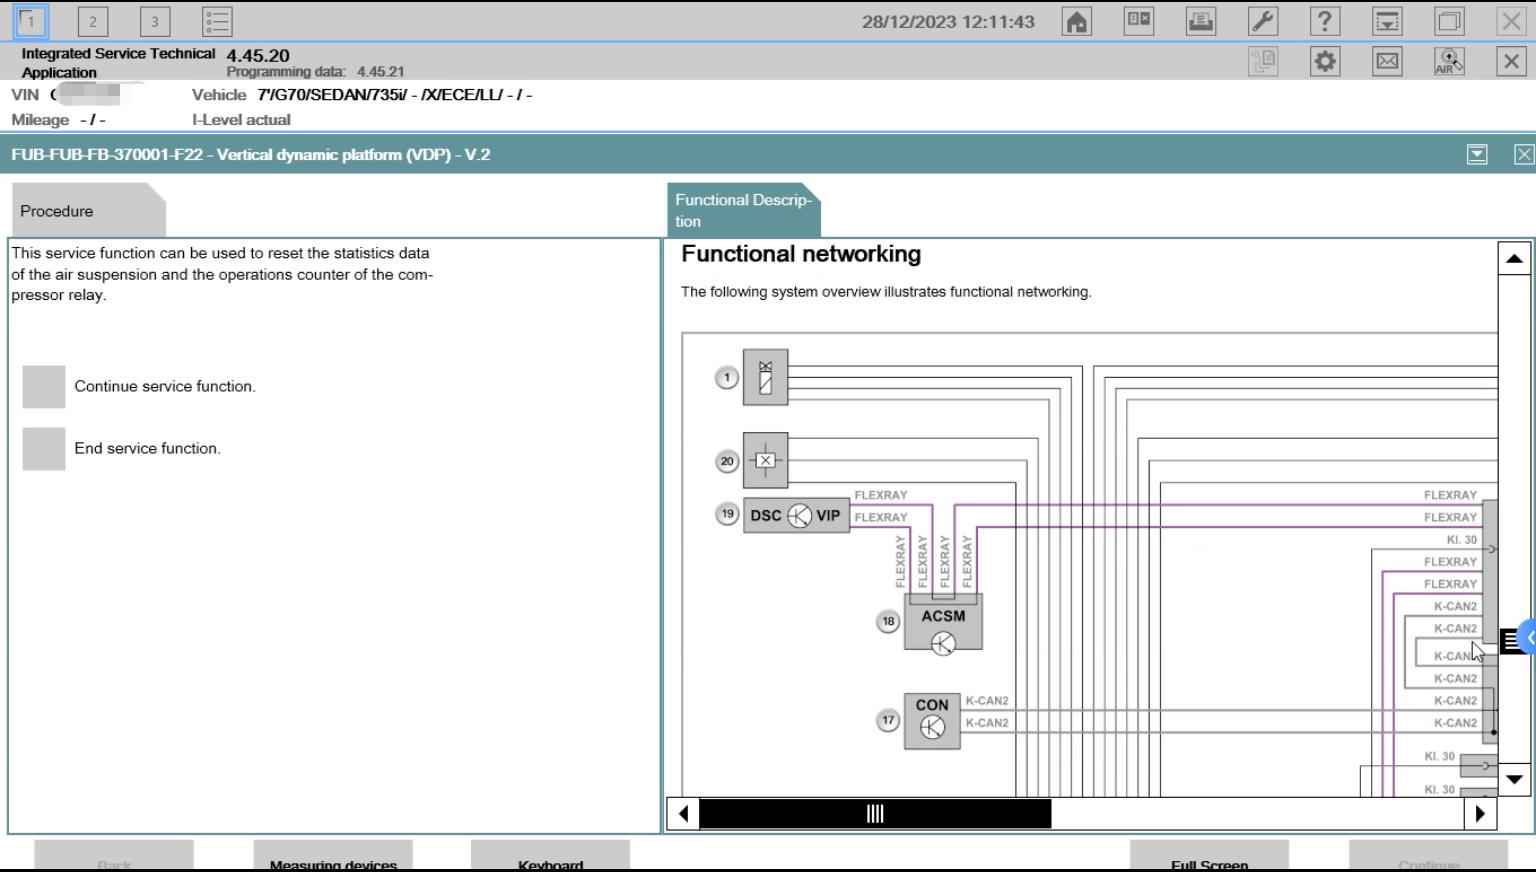Click component symbol number 20 box
Screen dimensions: 1536x872
(766, 460)
